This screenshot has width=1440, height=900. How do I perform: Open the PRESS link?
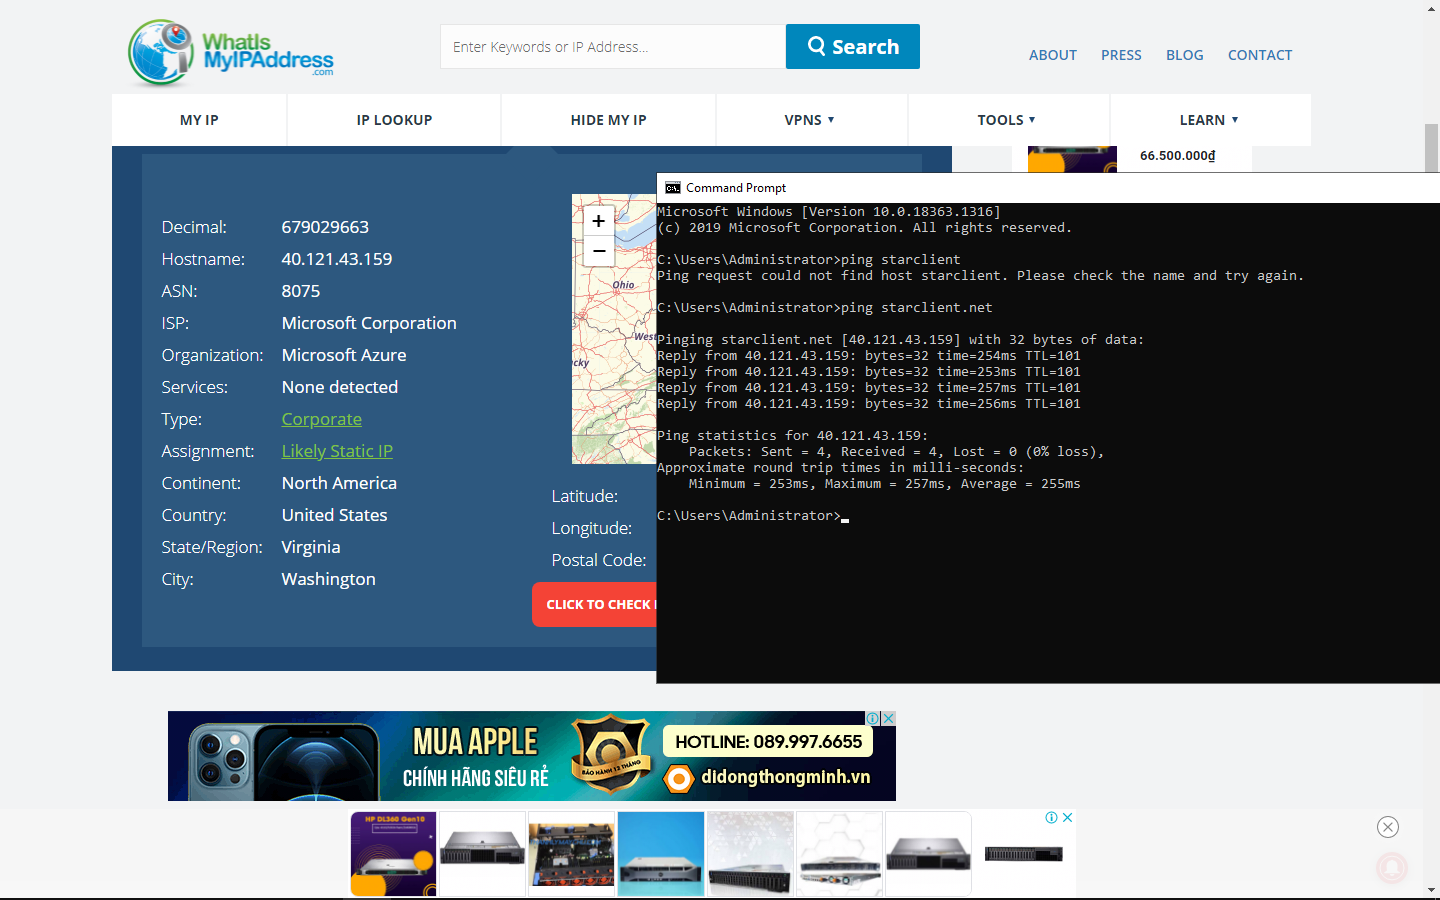point(1121,55)
